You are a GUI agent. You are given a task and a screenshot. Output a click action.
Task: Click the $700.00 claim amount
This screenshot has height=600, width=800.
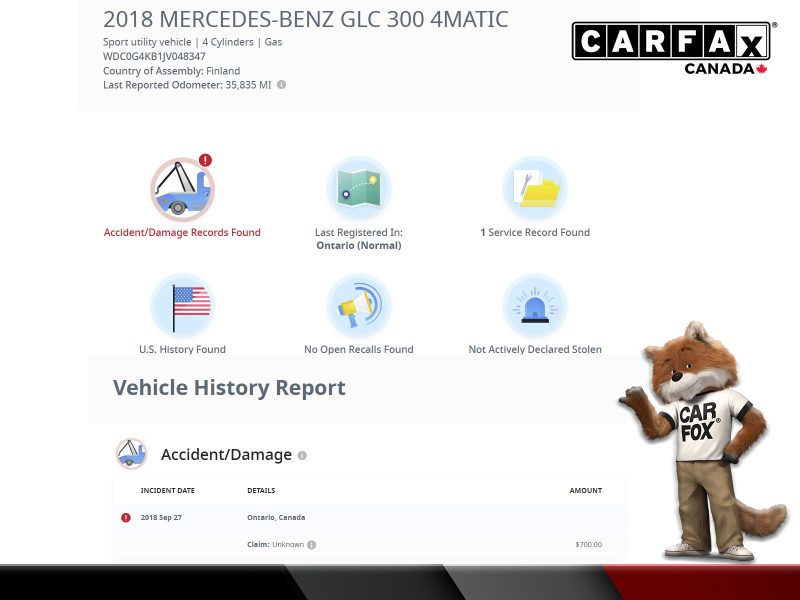(588, 545)
